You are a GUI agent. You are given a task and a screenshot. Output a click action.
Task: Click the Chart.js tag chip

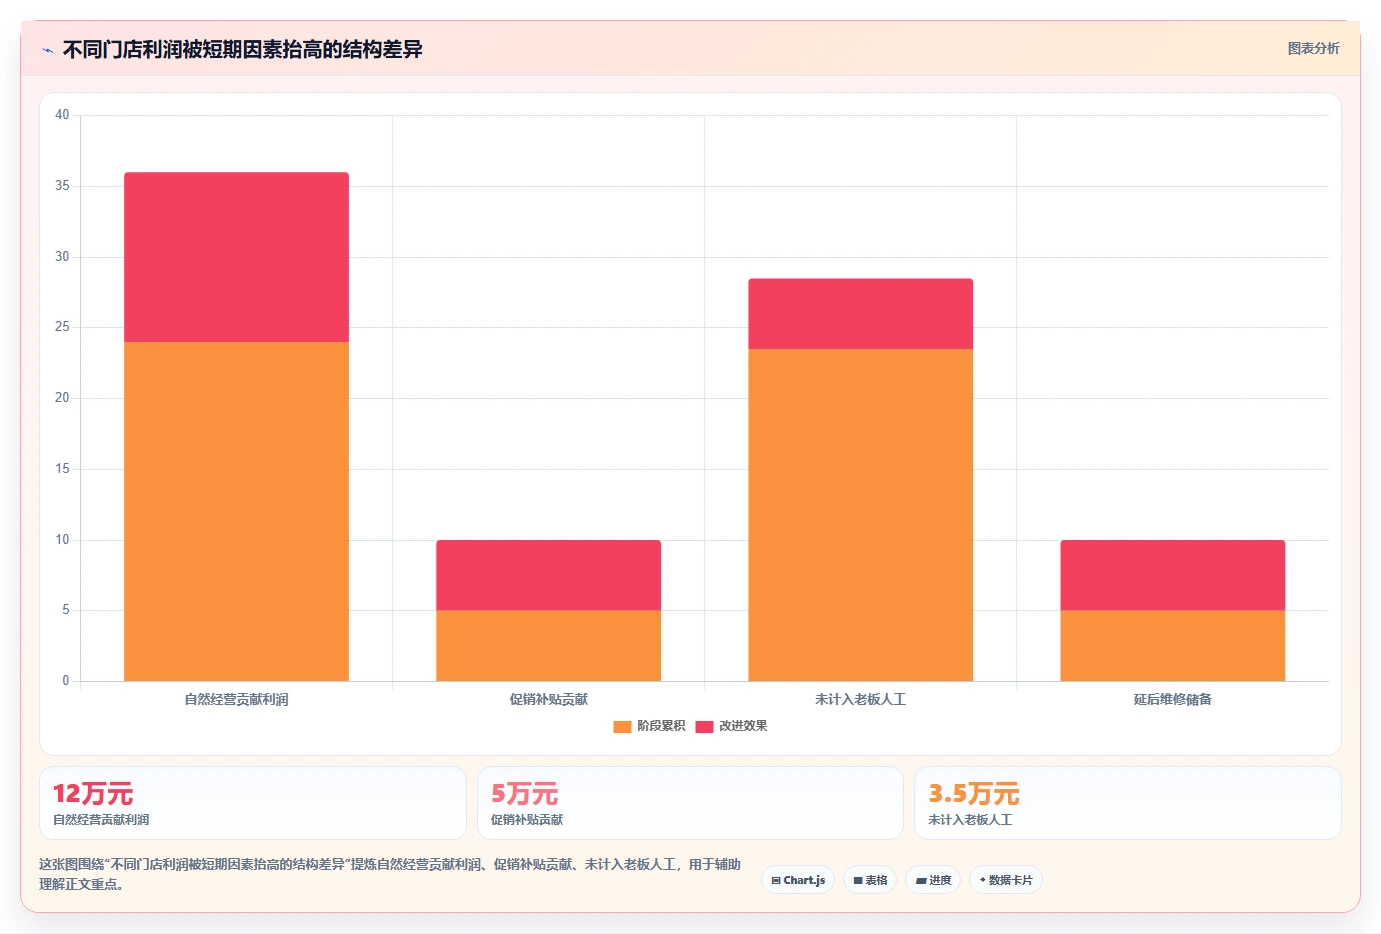tap(798, 880)
